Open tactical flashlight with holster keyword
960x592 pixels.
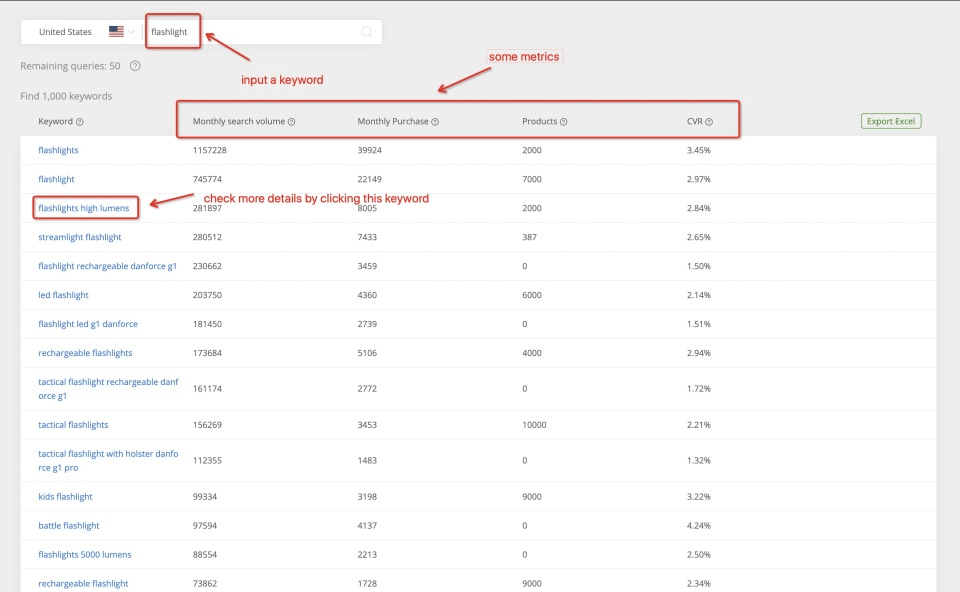pos(108,460)
